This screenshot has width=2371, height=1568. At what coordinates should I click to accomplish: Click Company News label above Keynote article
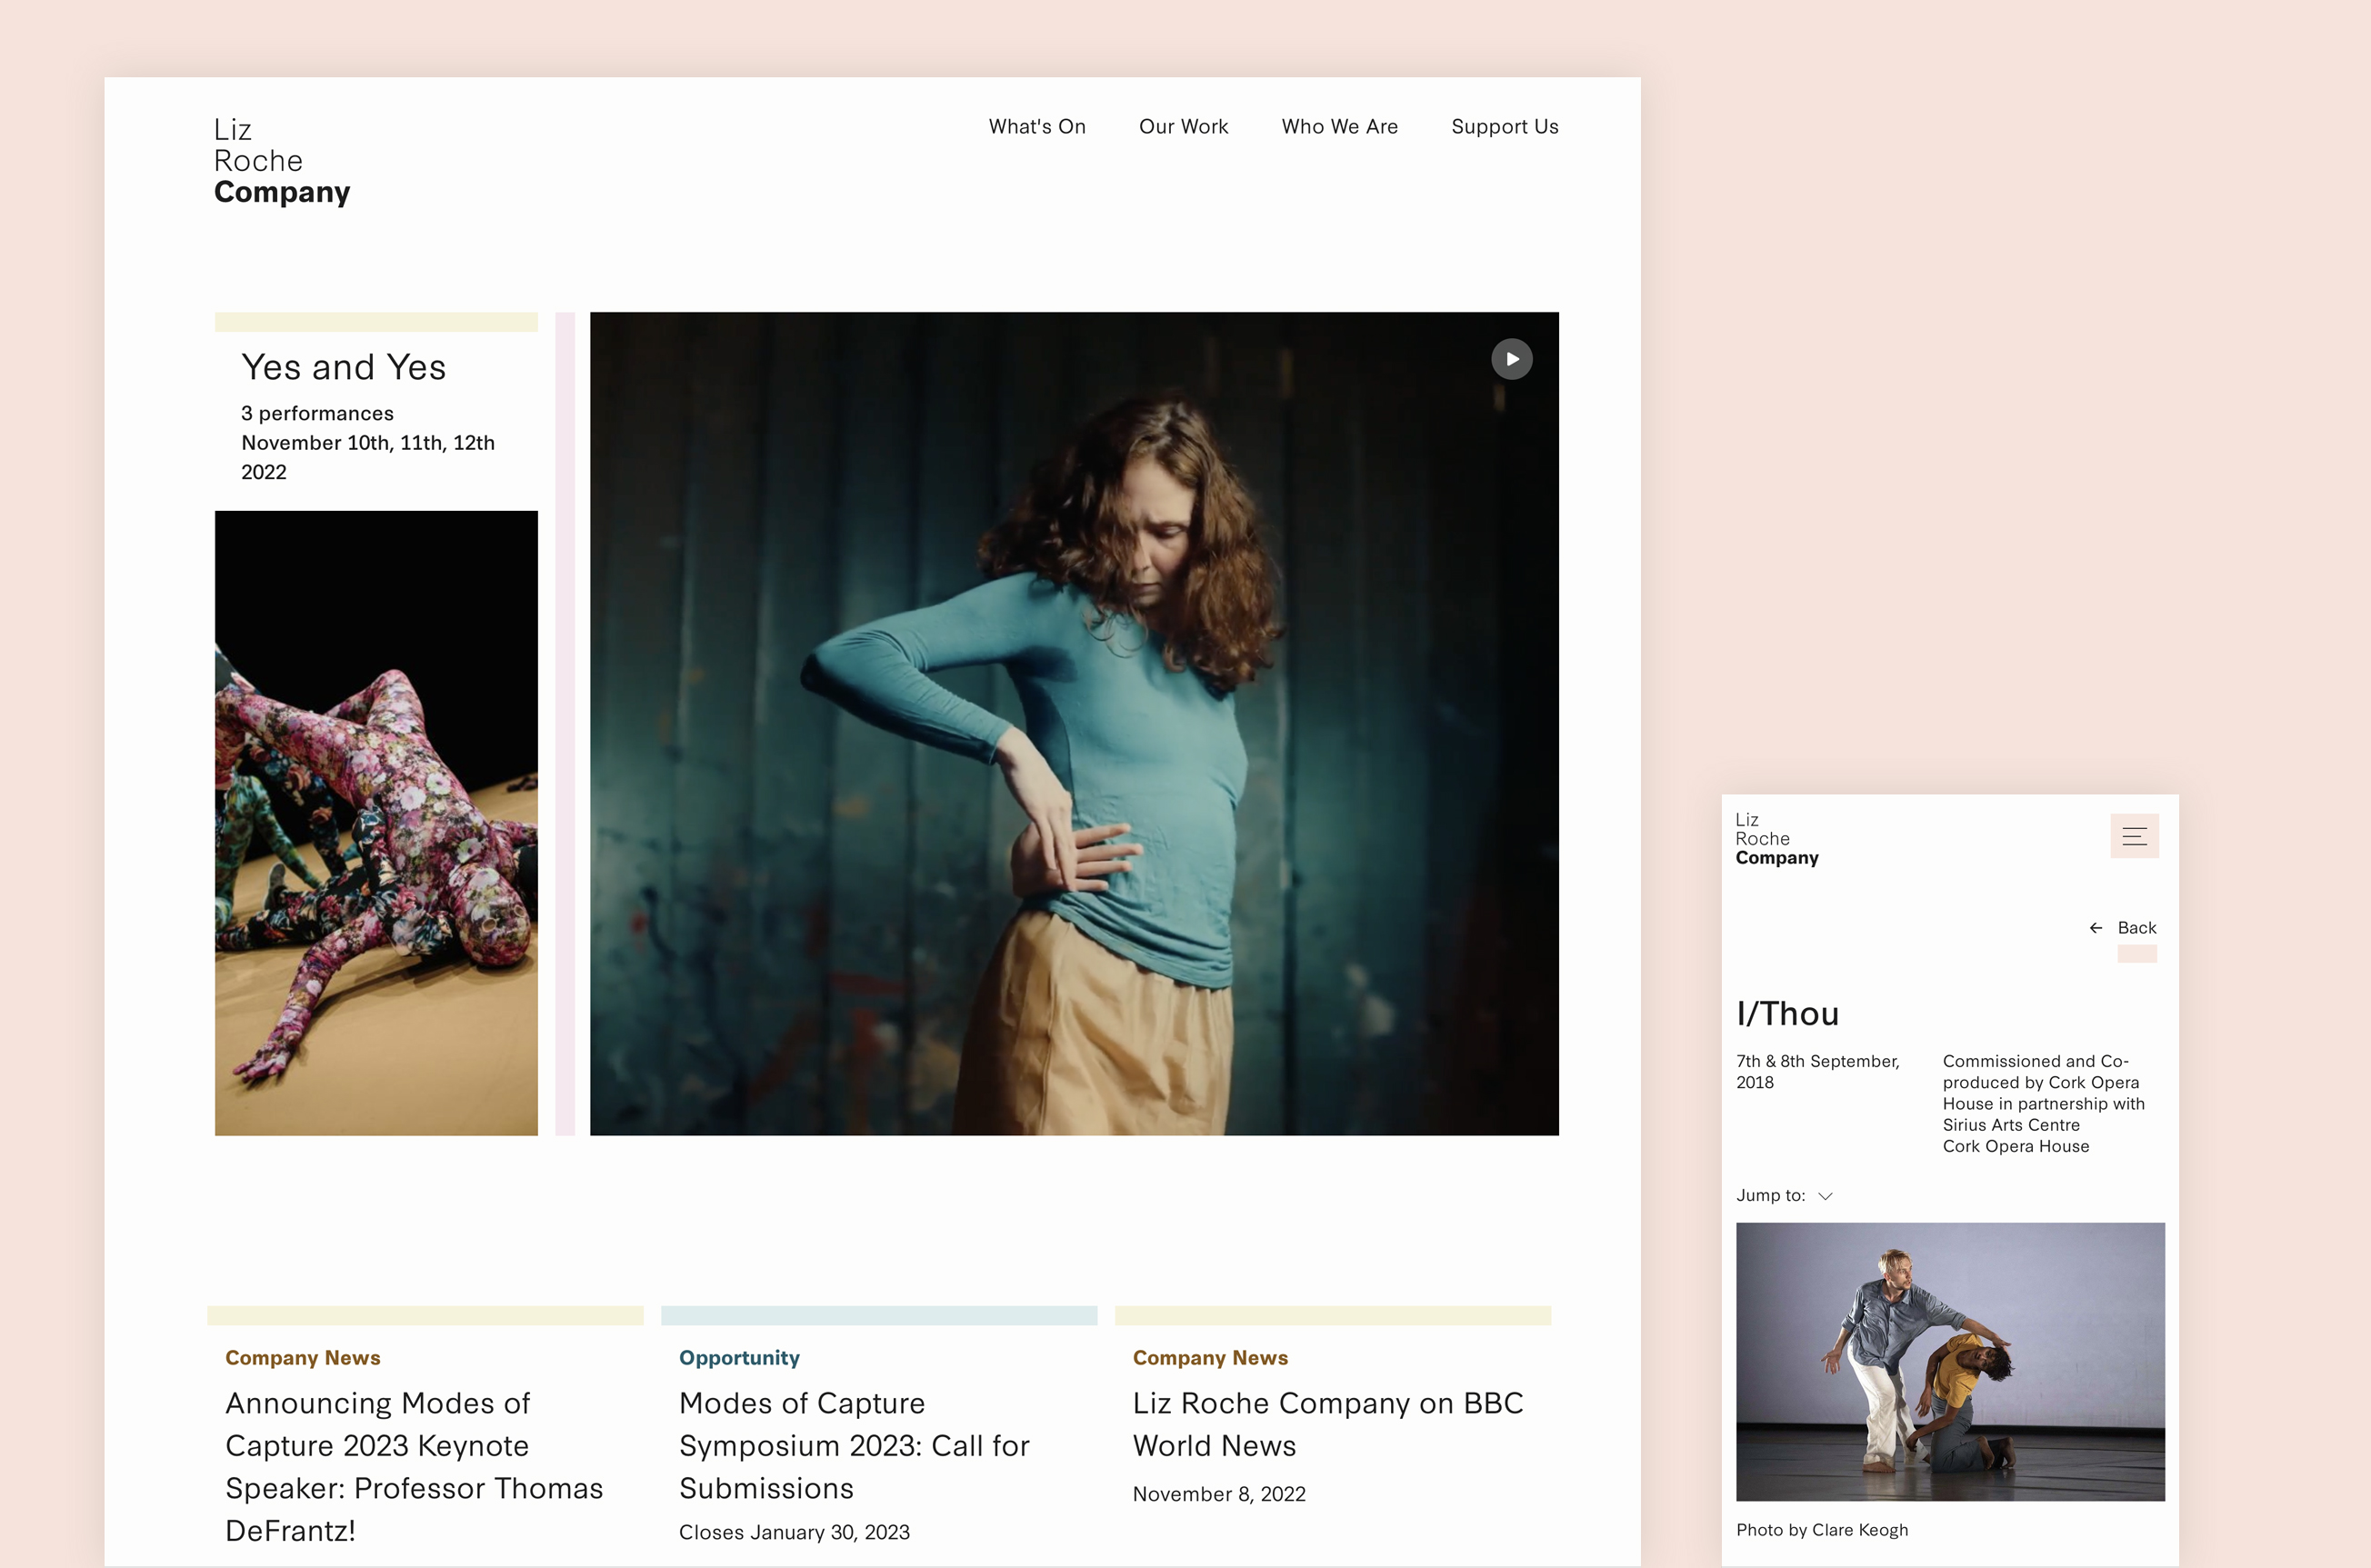point(302,1357)
